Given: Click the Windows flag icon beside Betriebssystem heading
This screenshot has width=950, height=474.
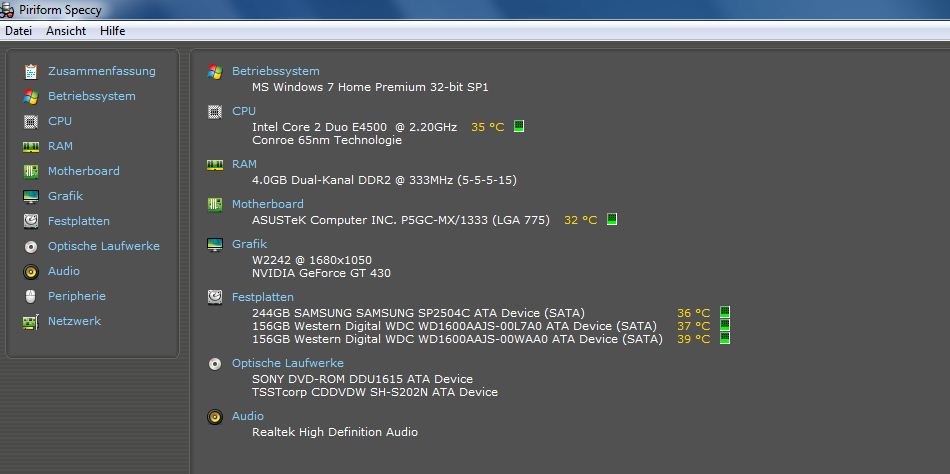Looking at the screenshot, I should coord(215,72).
